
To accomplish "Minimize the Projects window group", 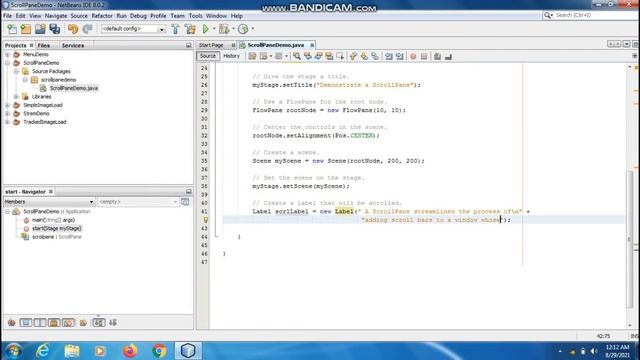I will [x=189, y=45].
